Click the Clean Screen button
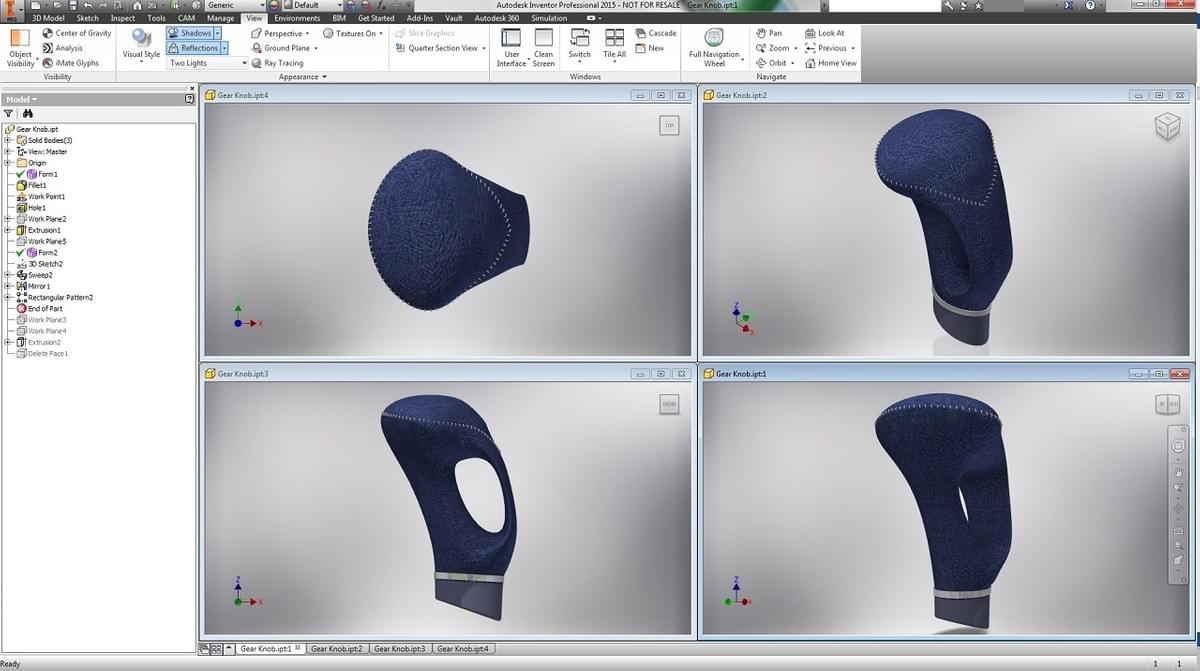Image resolution: width=1200 pixels, height=671 pixels. [543, 45]
